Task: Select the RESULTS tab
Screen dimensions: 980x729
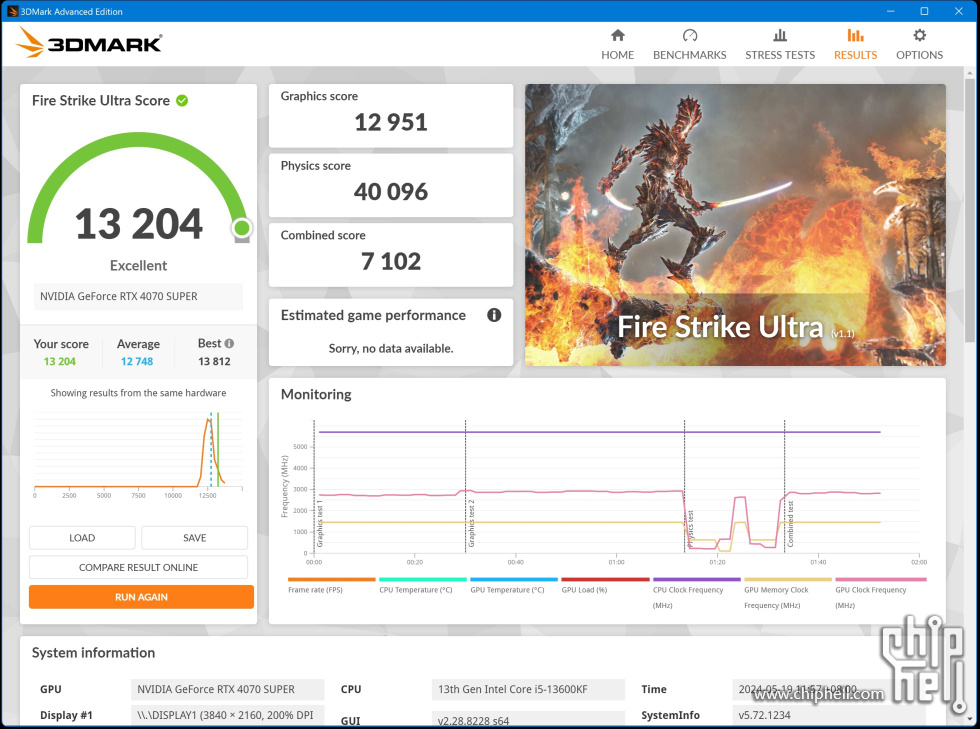Action: 855,44
